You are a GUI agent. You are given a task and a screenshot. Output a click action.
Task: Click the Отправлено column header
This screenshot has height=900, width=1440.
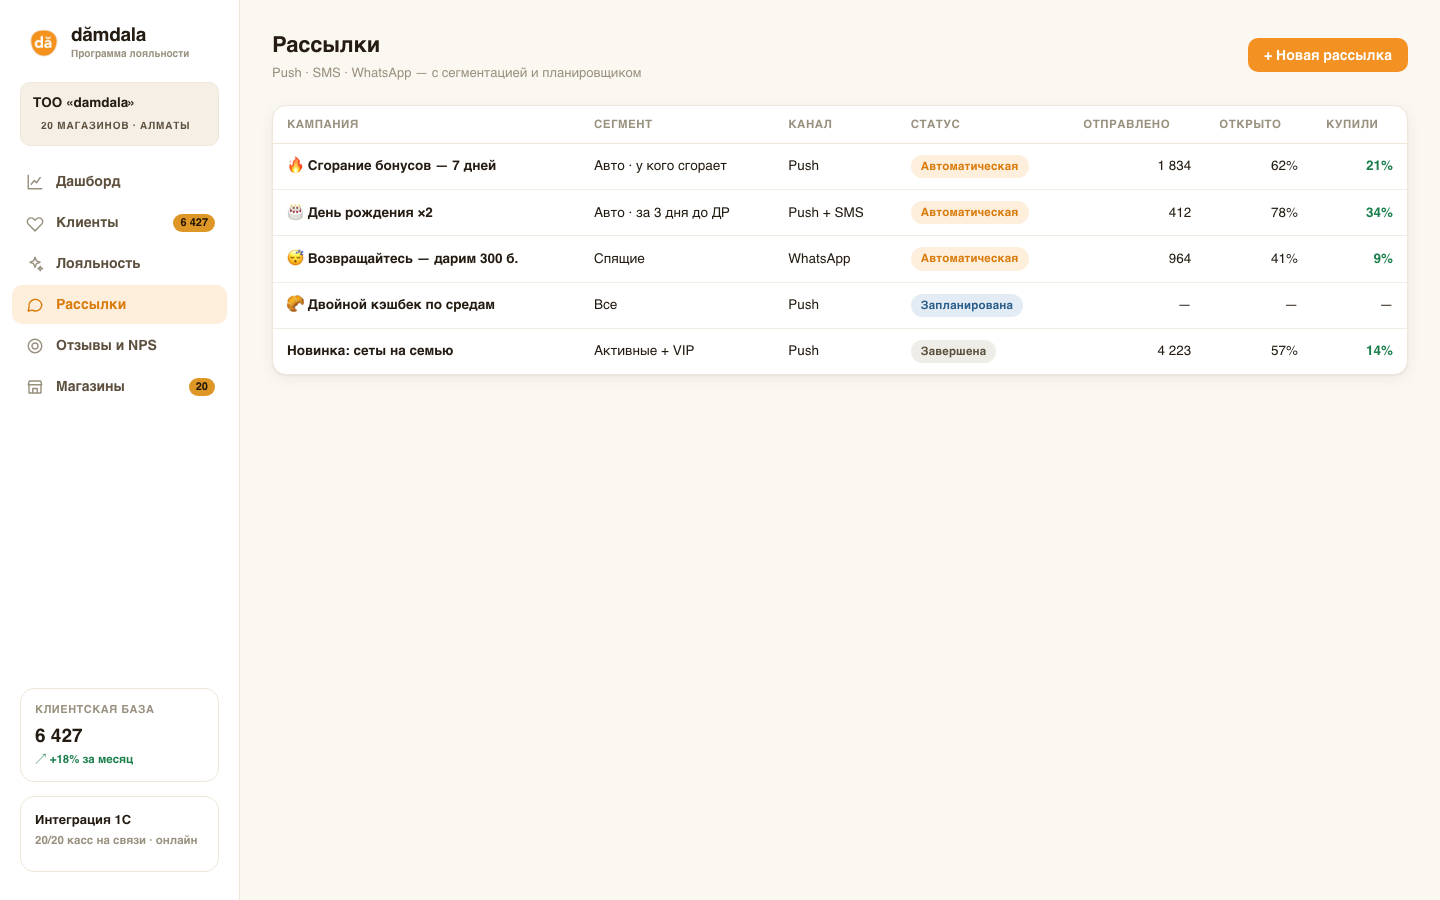[x=1126, y=124]
